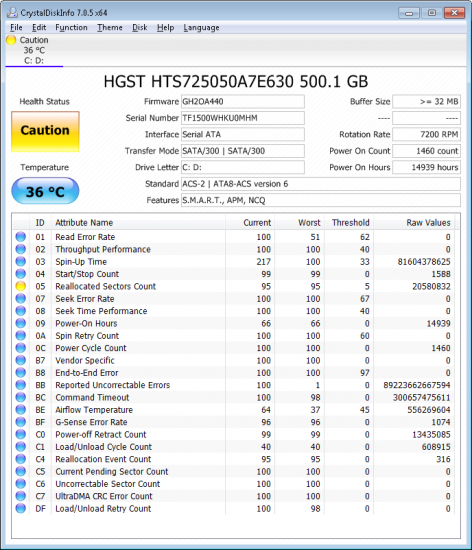472x550 pixels.
Task: Click the yellow Caution status icon in disk bar
Action: (11, 40)
